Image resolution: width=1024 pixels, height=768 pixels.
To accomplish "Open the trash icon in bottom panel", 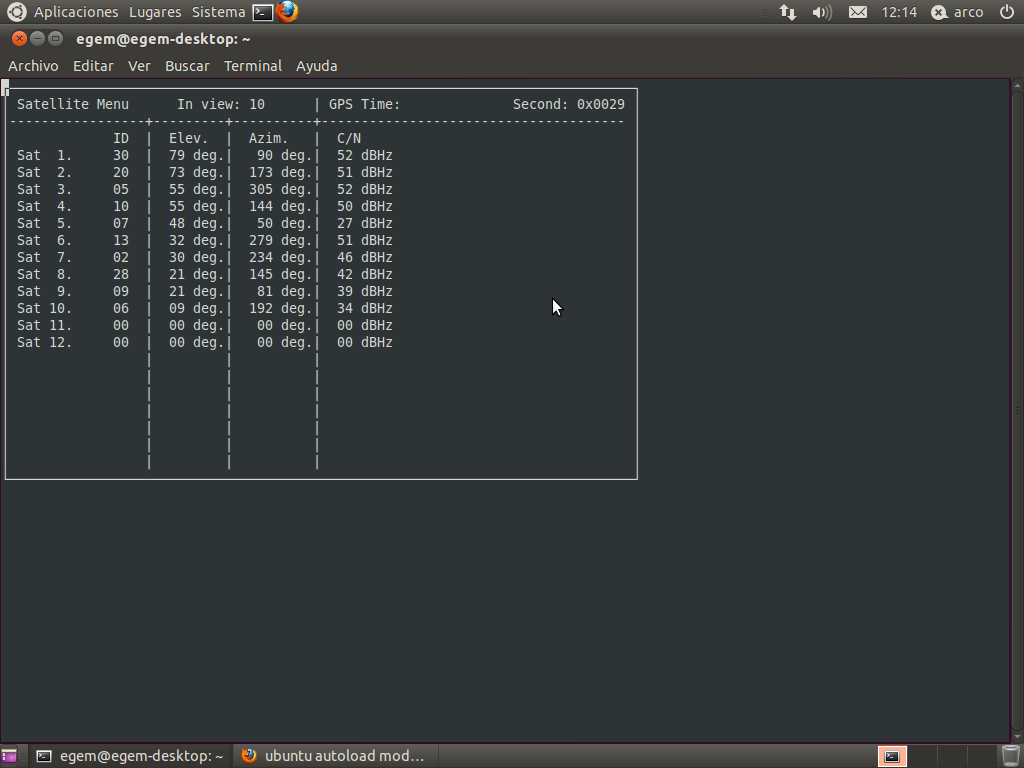I will pyautogui.click(x=1010, y=756).
